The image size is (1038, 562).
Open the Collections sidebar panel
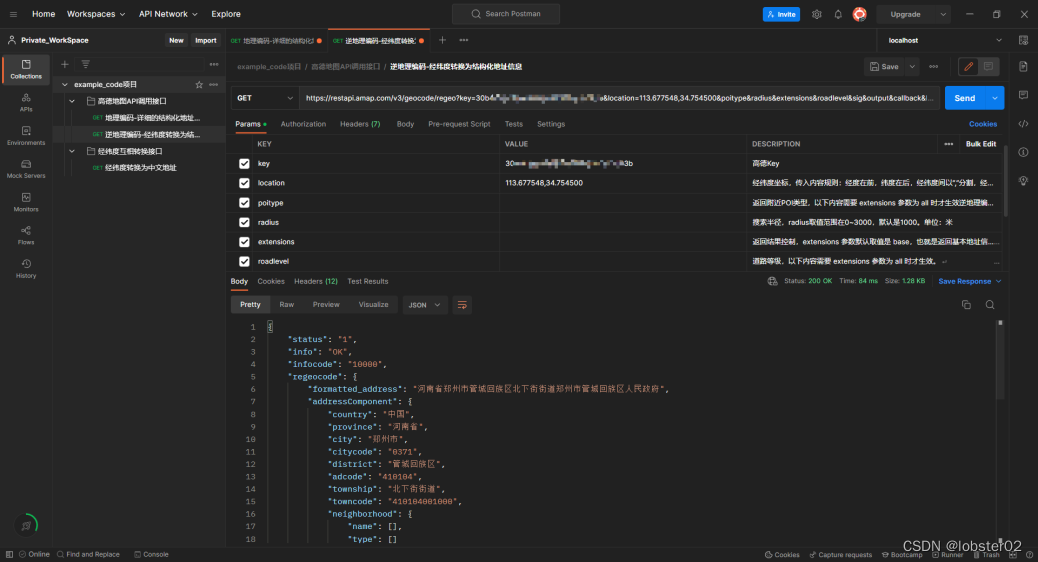pyautogui.click(x=26, y=69)
